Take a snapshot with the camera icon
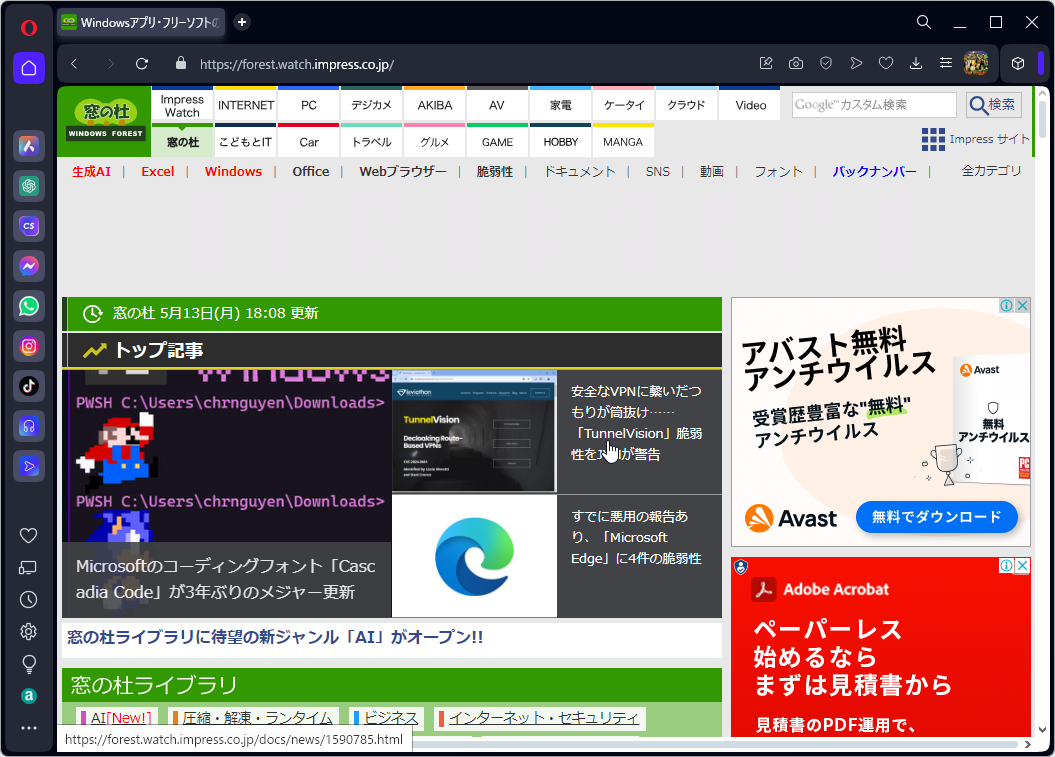Viewport: 1055px width, 757px height. [x=796, y=63]
